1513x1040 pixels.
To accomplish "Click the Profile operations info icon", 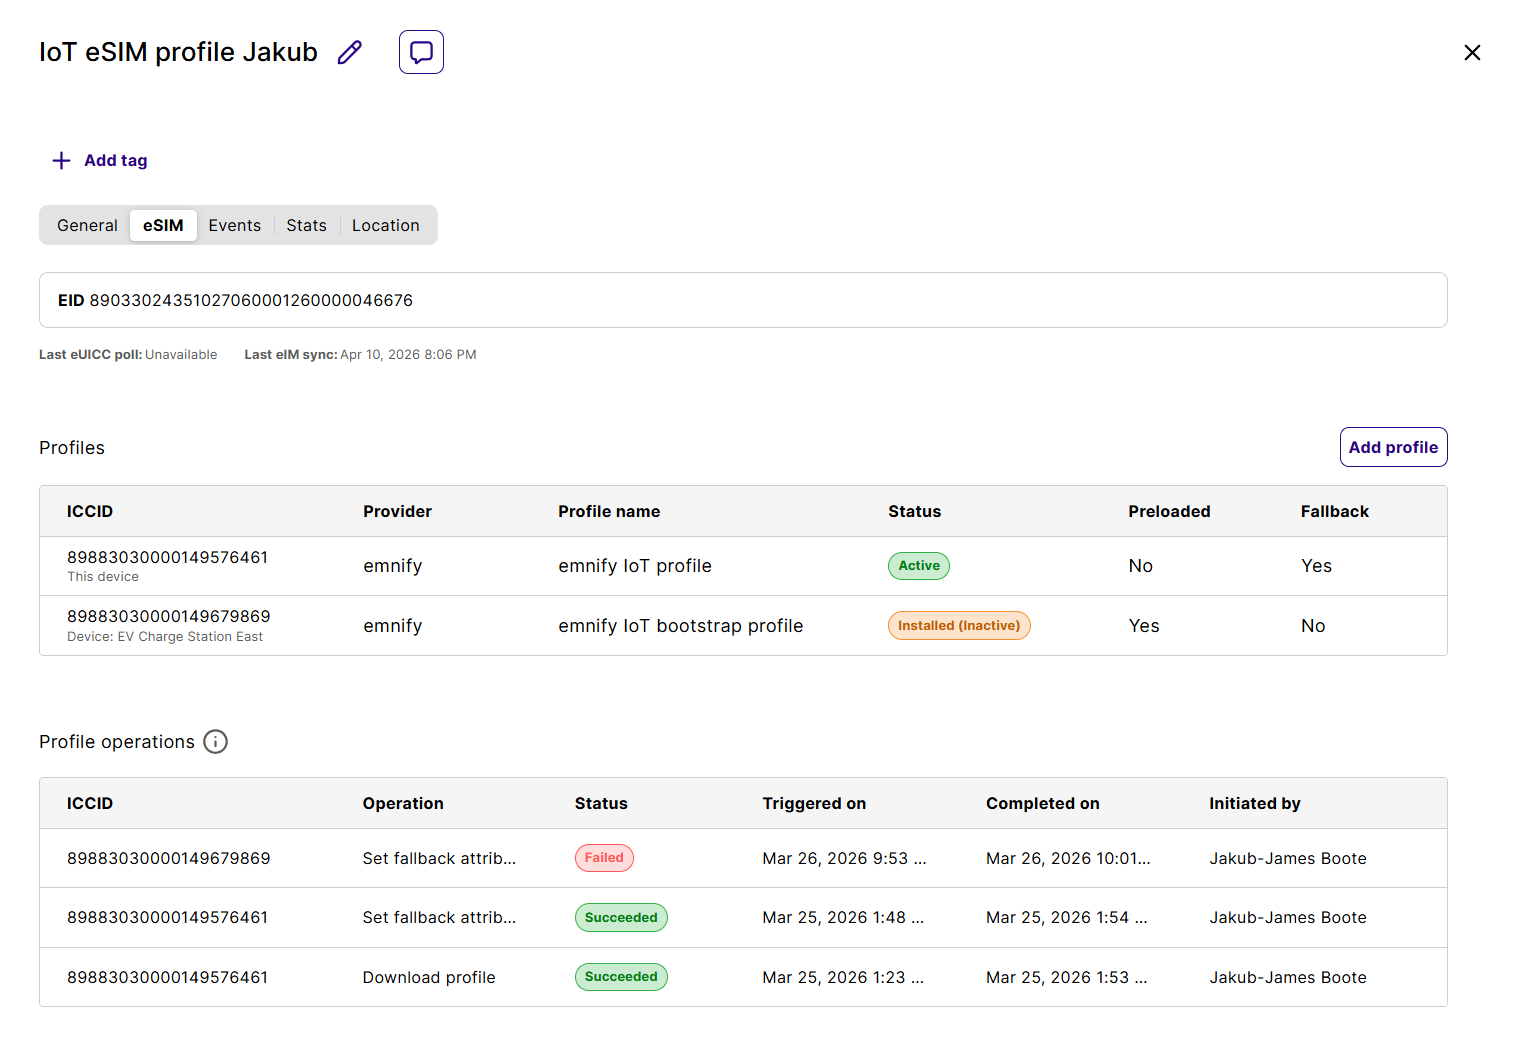I will (215, 741).
